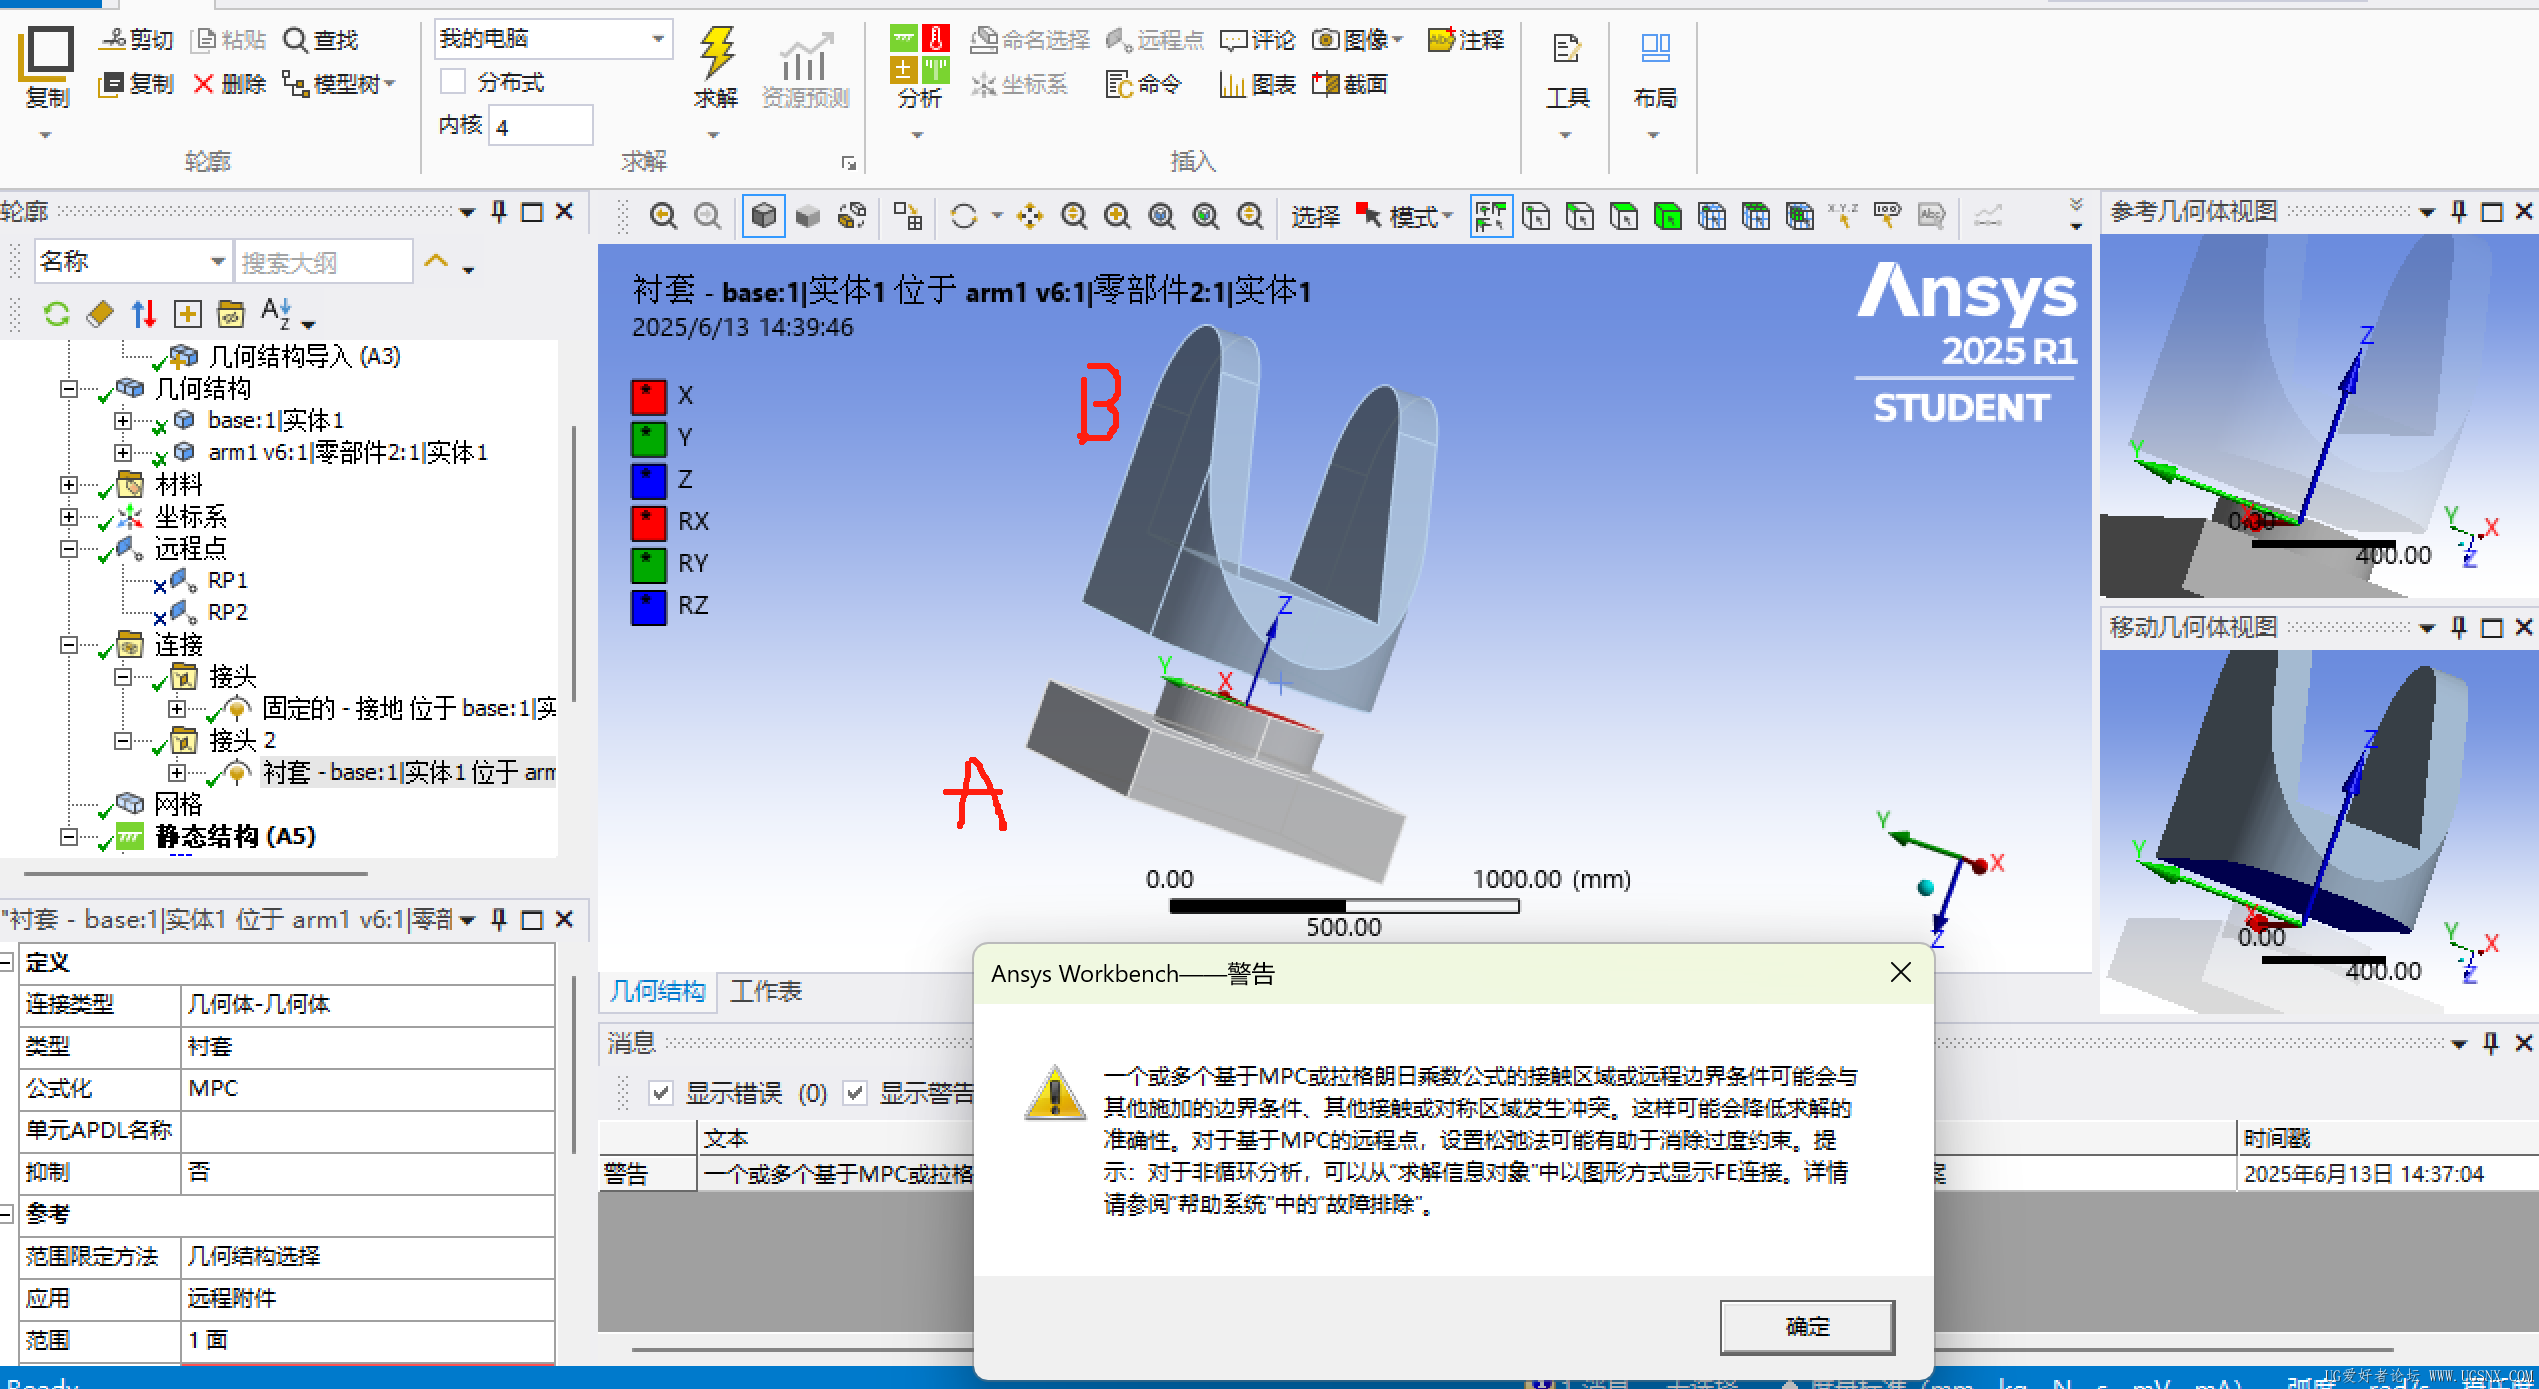Viewport: 2539px width, 1389px height.
Task: Click the 查找 button in ribbon
Action: click(x=321, y=40)
